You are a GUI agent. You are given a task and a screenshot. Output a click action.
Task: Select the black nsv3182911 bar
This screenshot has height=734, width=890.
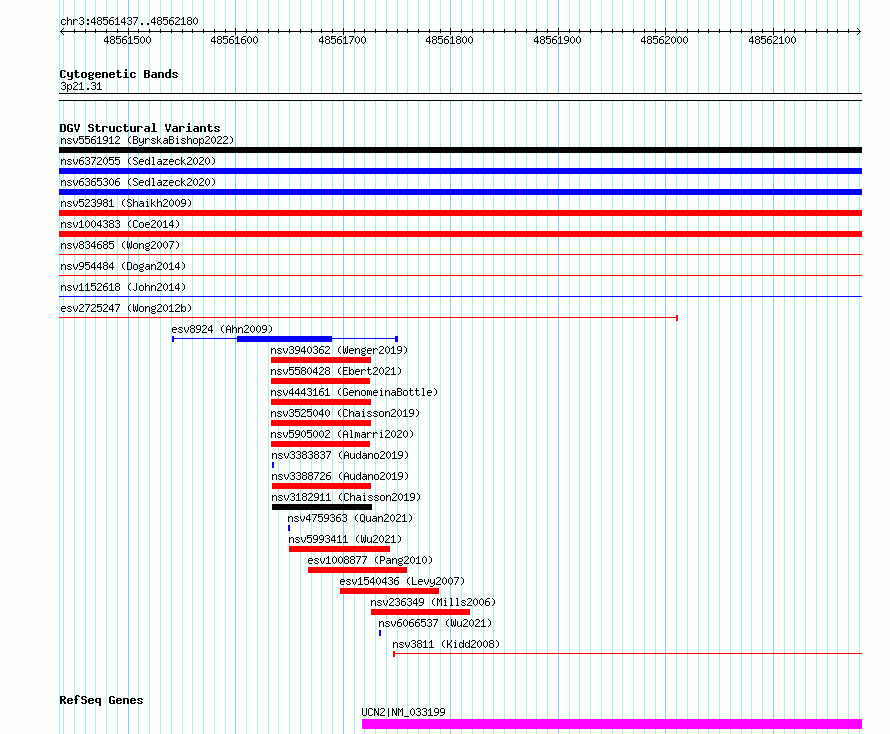click(x=322, y=507)
